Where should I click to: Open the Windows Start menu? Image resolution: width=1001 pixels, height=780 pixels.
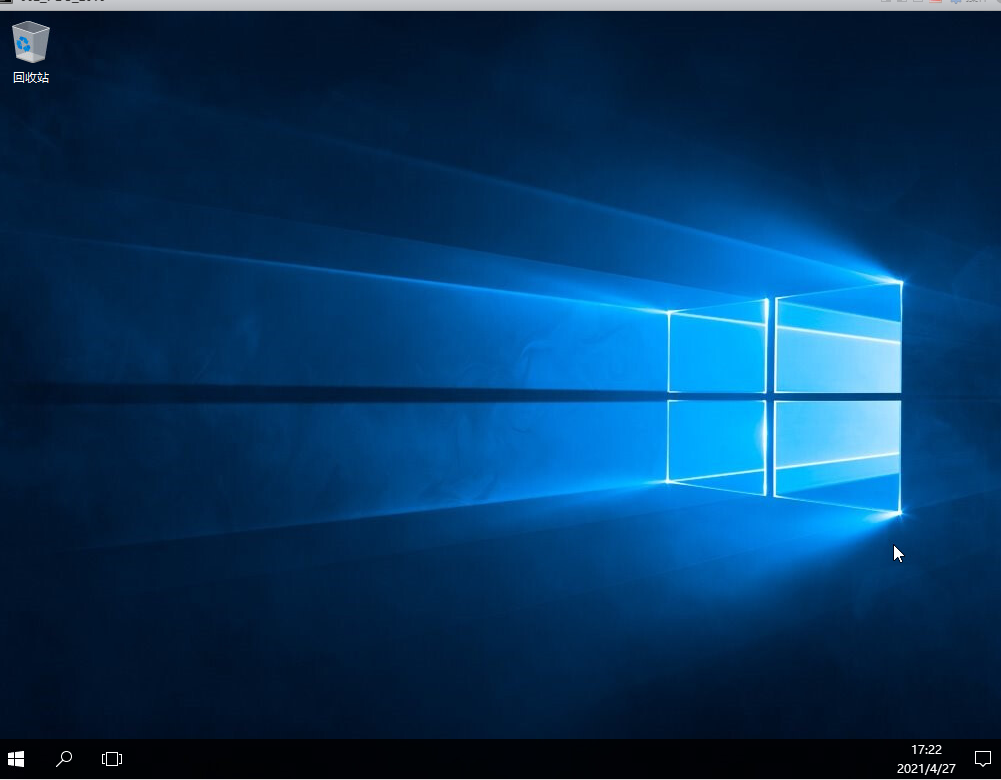[15, 759]
